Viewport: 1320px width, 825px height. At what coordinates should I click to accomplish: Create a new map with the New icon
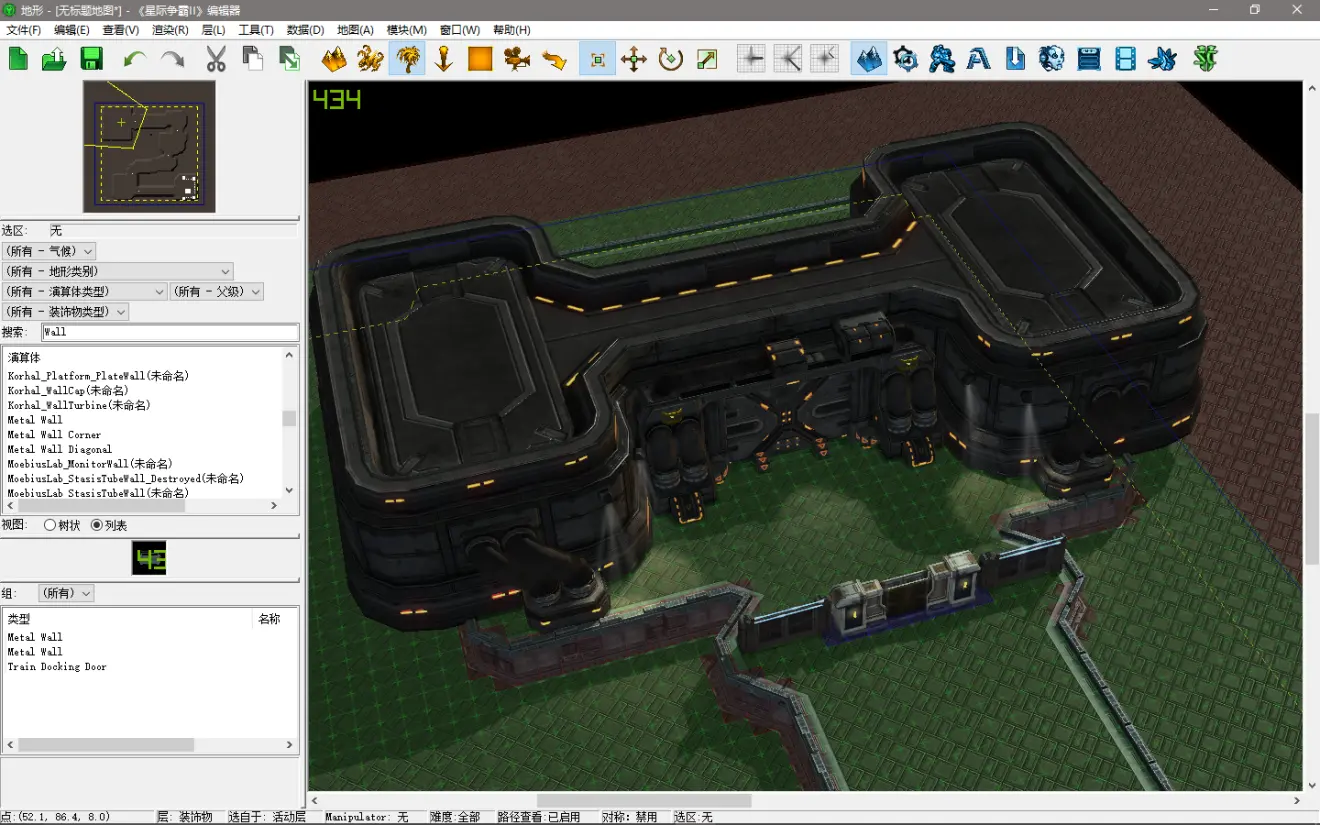[18, 59]
